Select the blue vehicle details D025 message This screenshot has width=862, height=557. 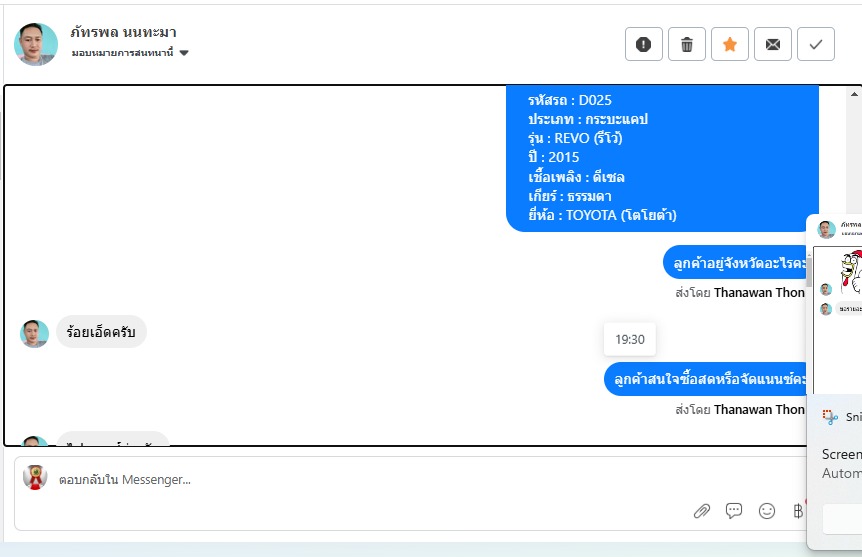(x=662, y=158)
